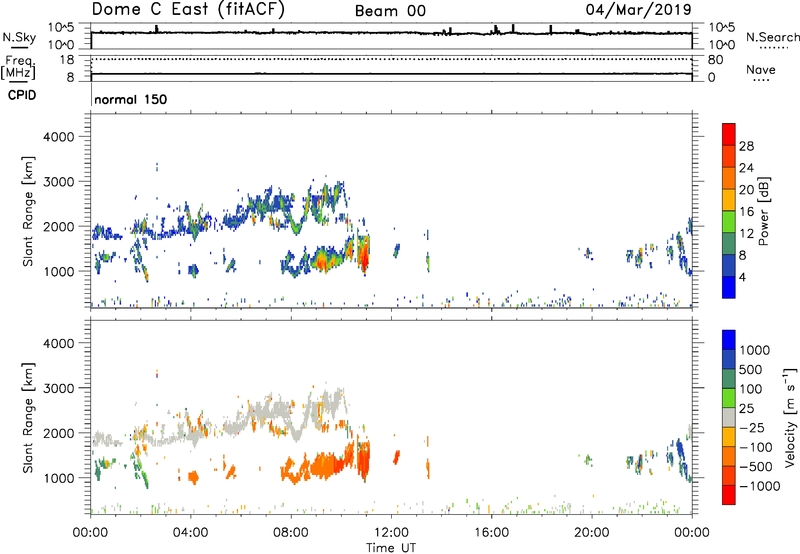Click the blue velocity patch near 23:30 UT
Screen dimensions: 800x554
pyautogui.click(x=680, y=455)
